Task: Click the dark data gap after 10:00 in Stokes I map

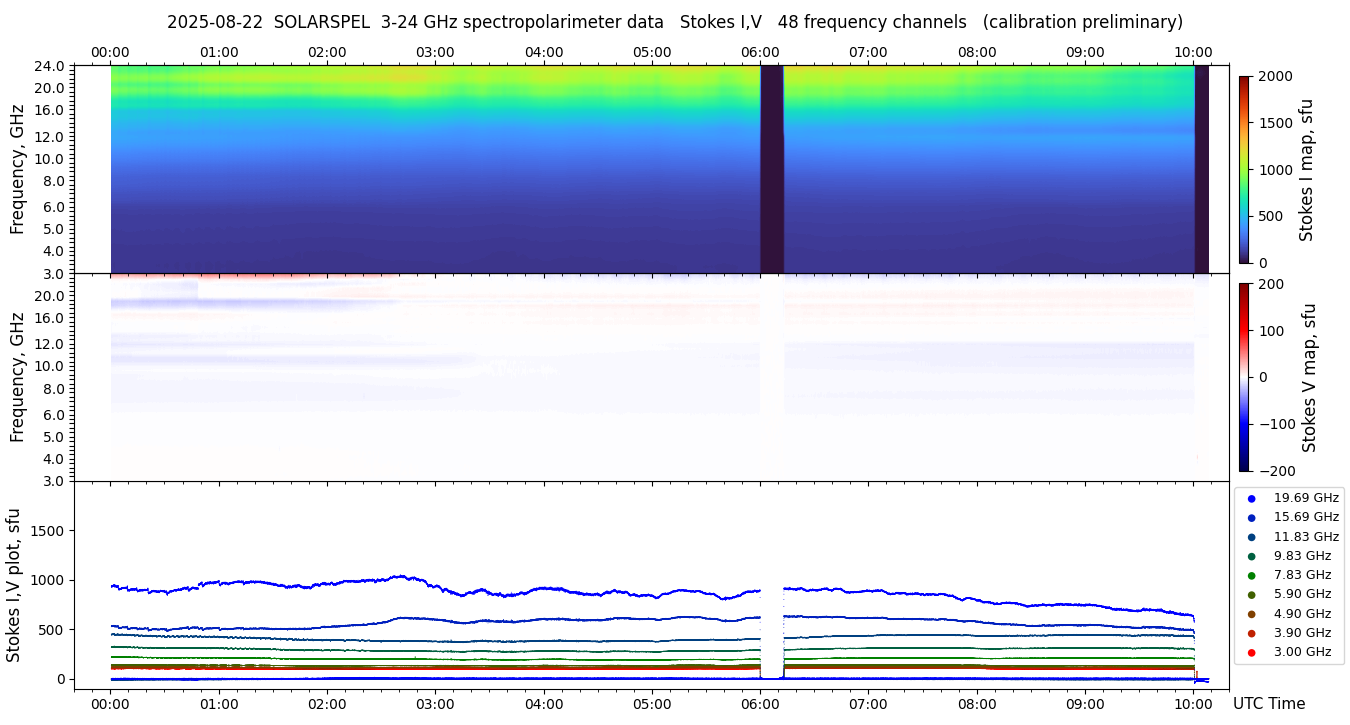Action: pos(1201,170)
